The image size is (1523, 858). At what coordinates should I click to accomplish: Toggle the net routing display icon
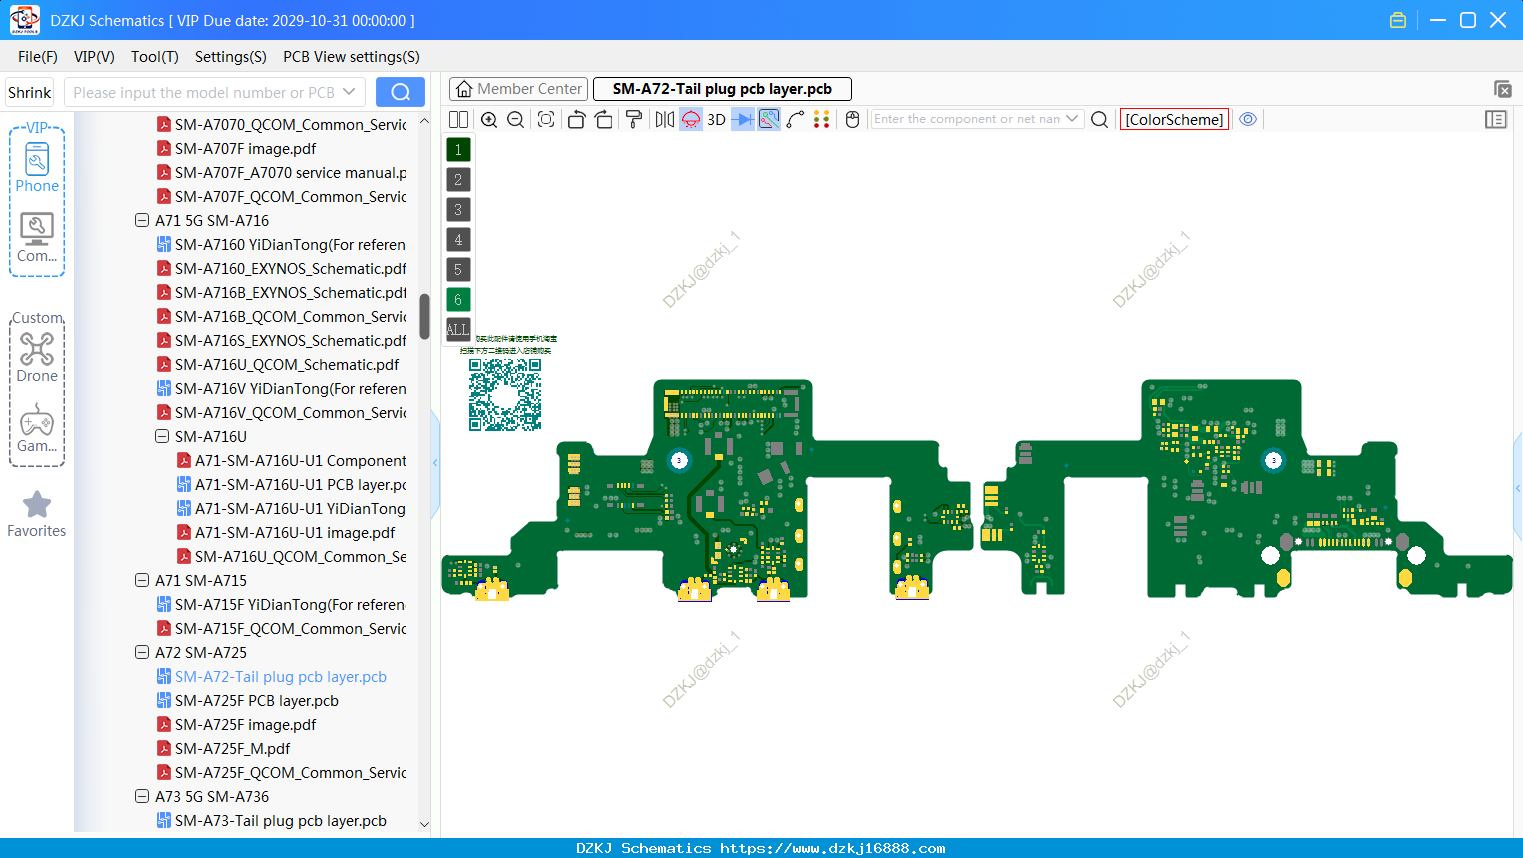(x=769, y=119)
